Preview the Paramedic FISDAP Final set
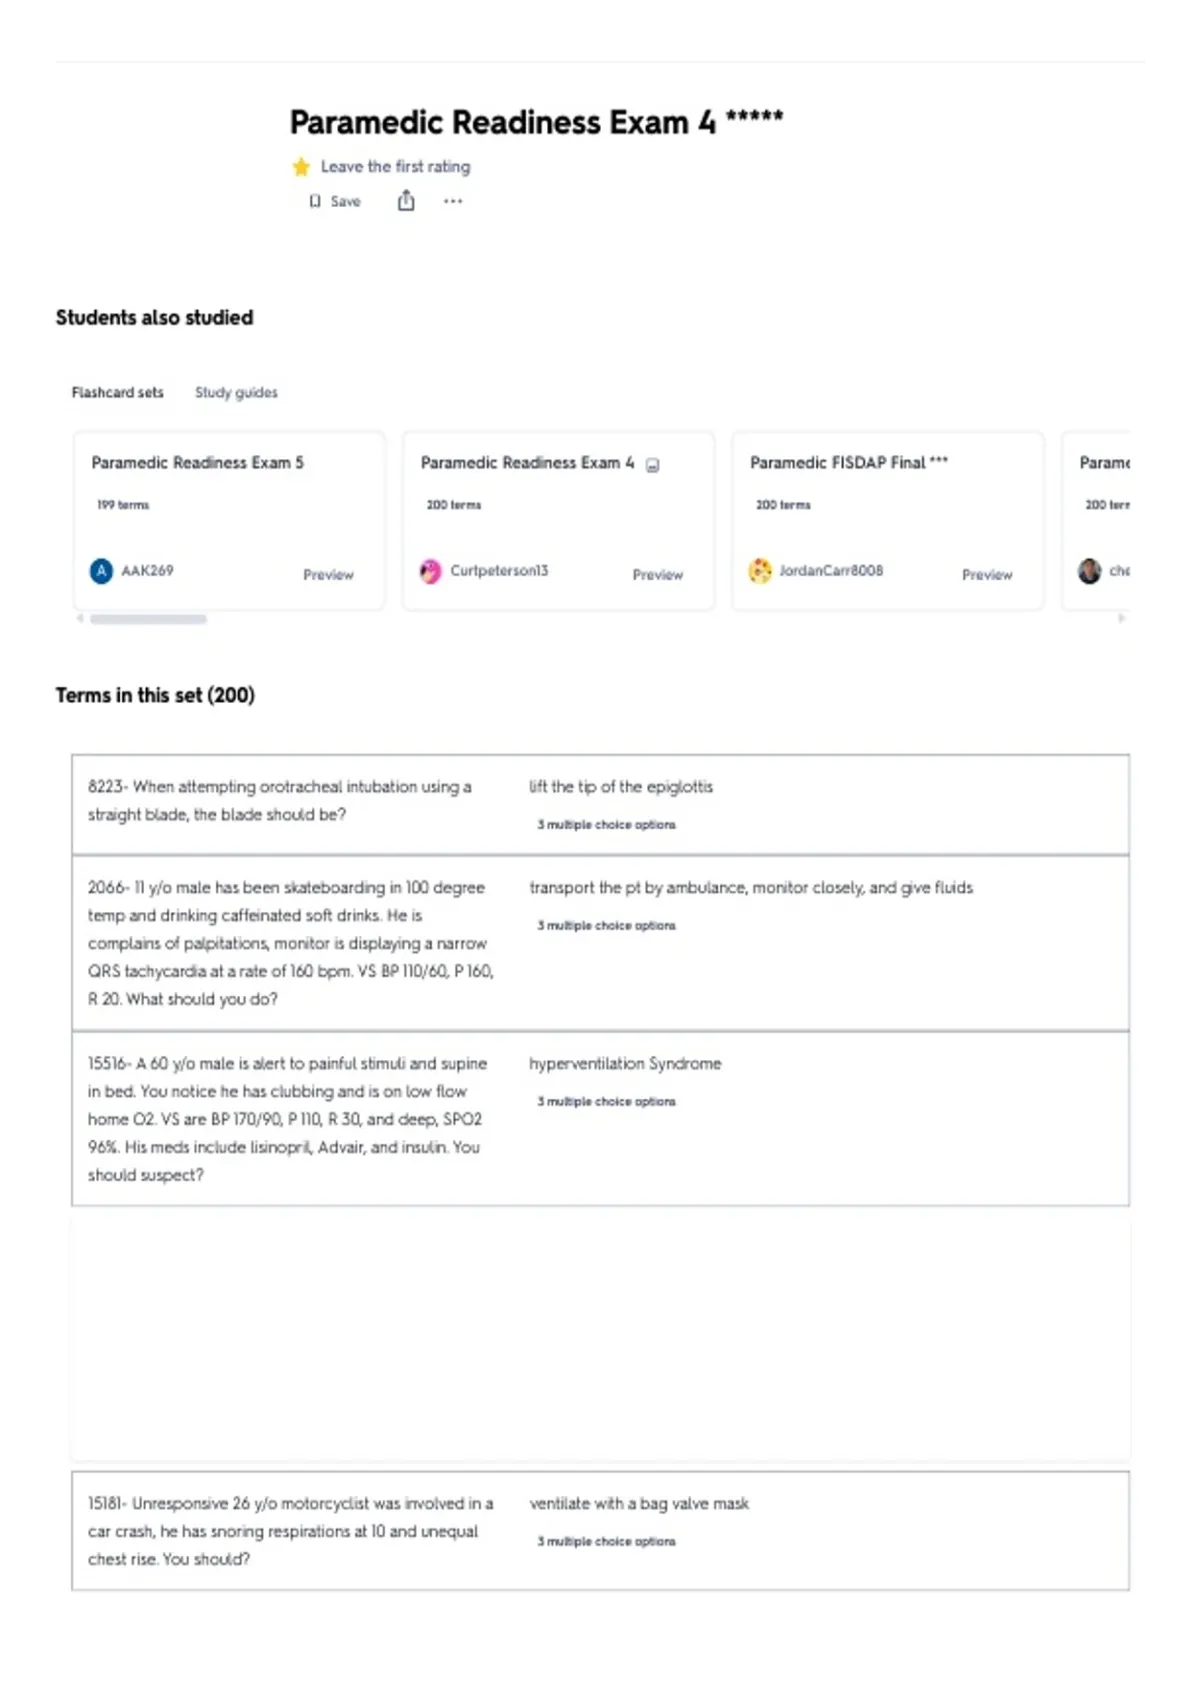This screenshot has width=1200, height=1700. (x=987, y=575)
